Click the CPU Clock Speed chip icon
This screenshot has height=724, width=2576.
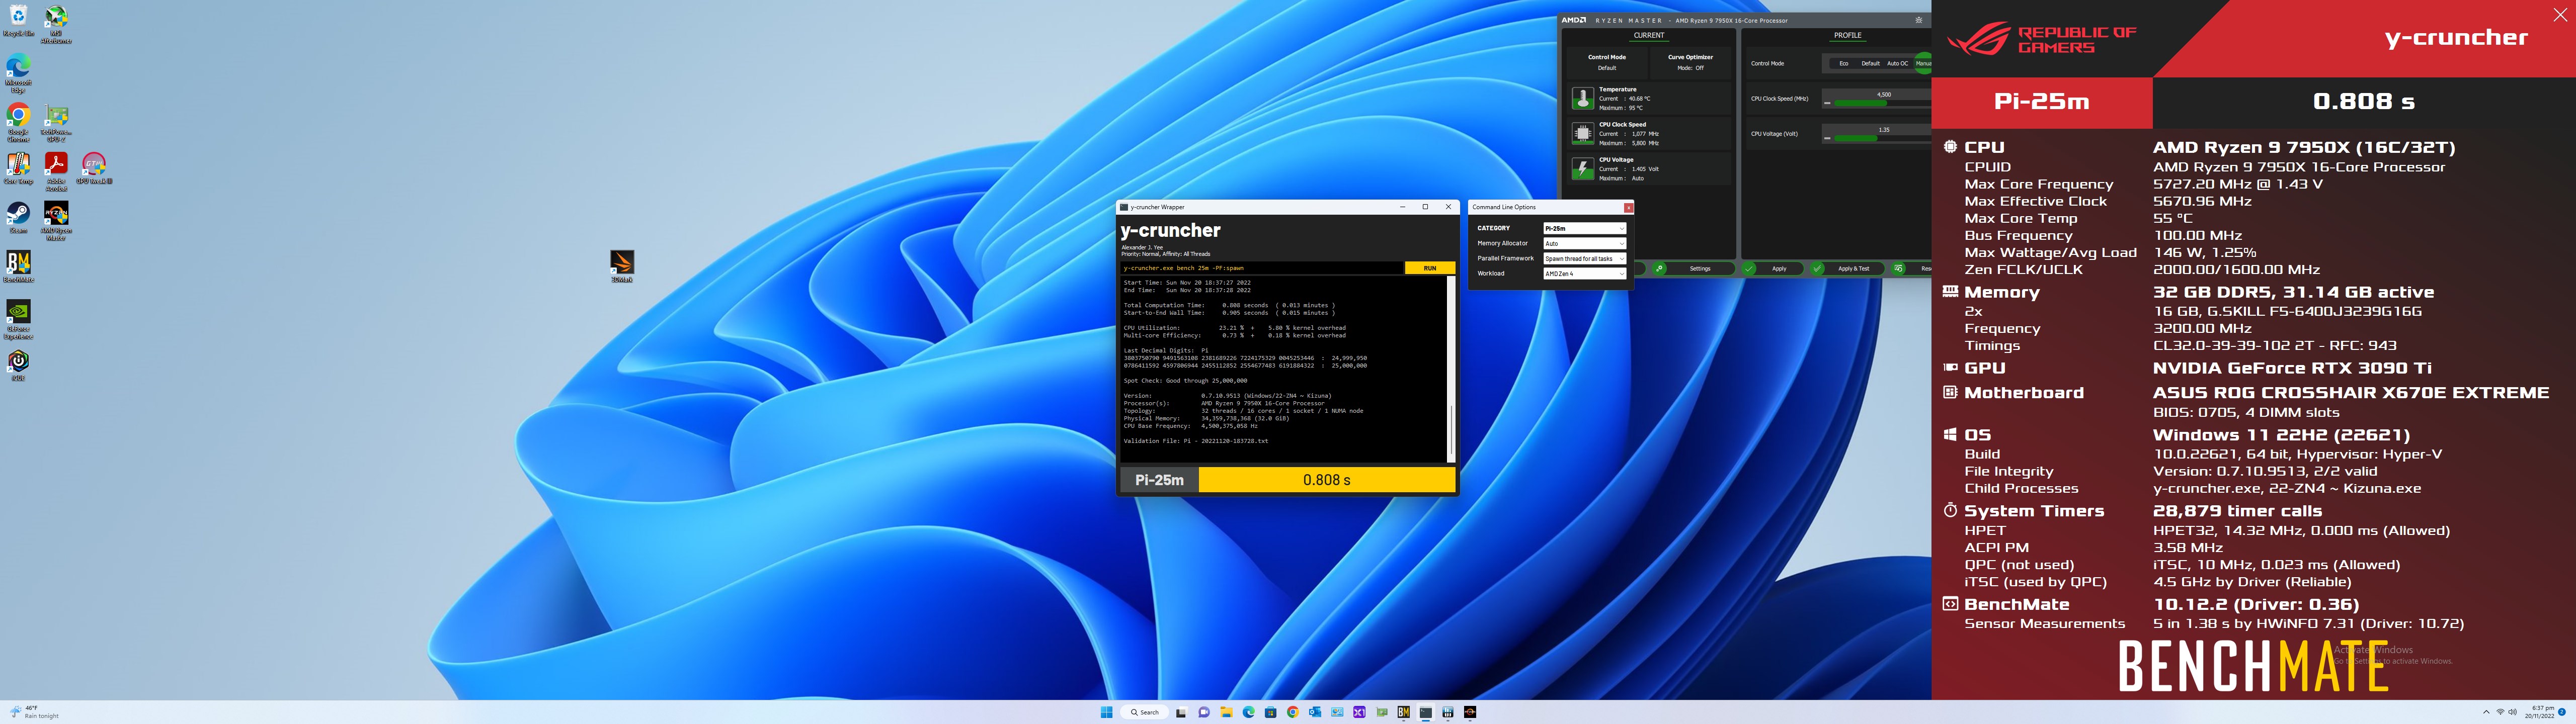point(1583,134)
